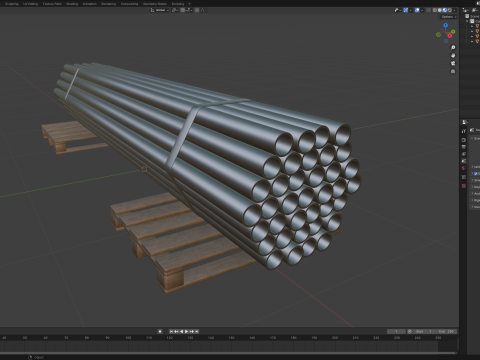Open the viewport Options dropdown
Viewport: 480px width, 360px height.
pos(449,17)
